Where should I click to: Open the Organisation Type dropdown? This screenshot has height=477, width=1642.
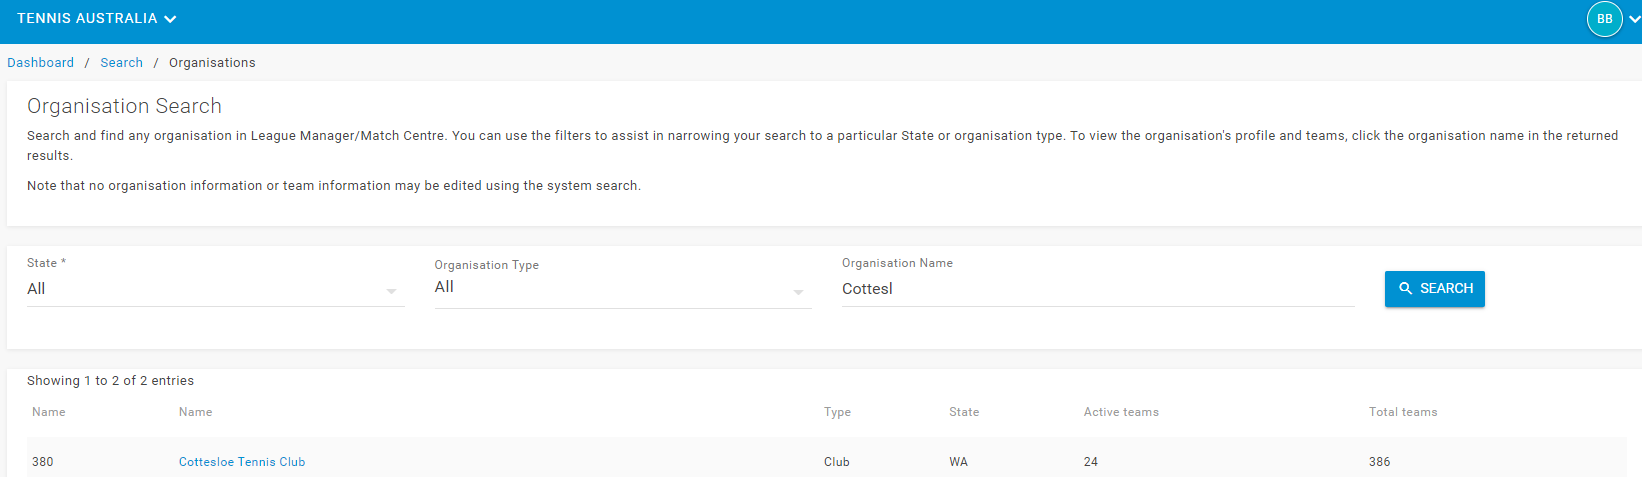[622, 289]
